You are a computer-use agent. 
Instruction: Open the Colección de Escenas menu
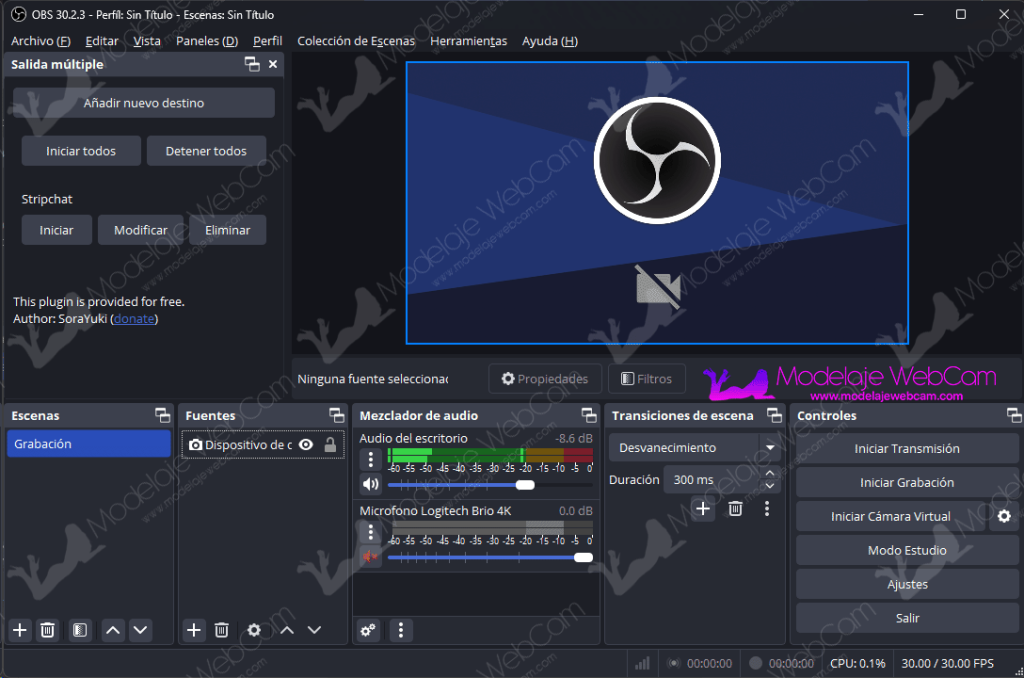[356, 41]
